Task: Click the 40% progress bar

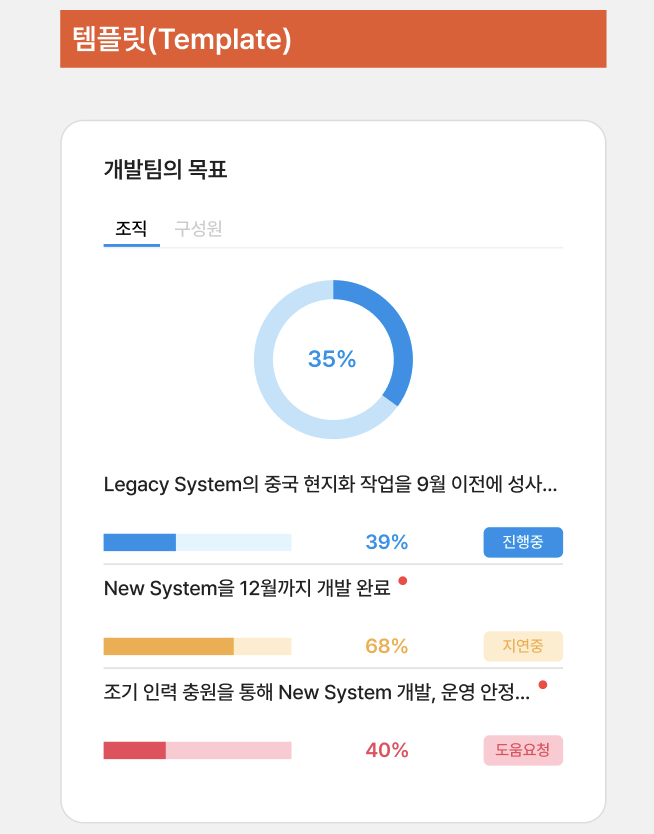Action: point(198,750)
